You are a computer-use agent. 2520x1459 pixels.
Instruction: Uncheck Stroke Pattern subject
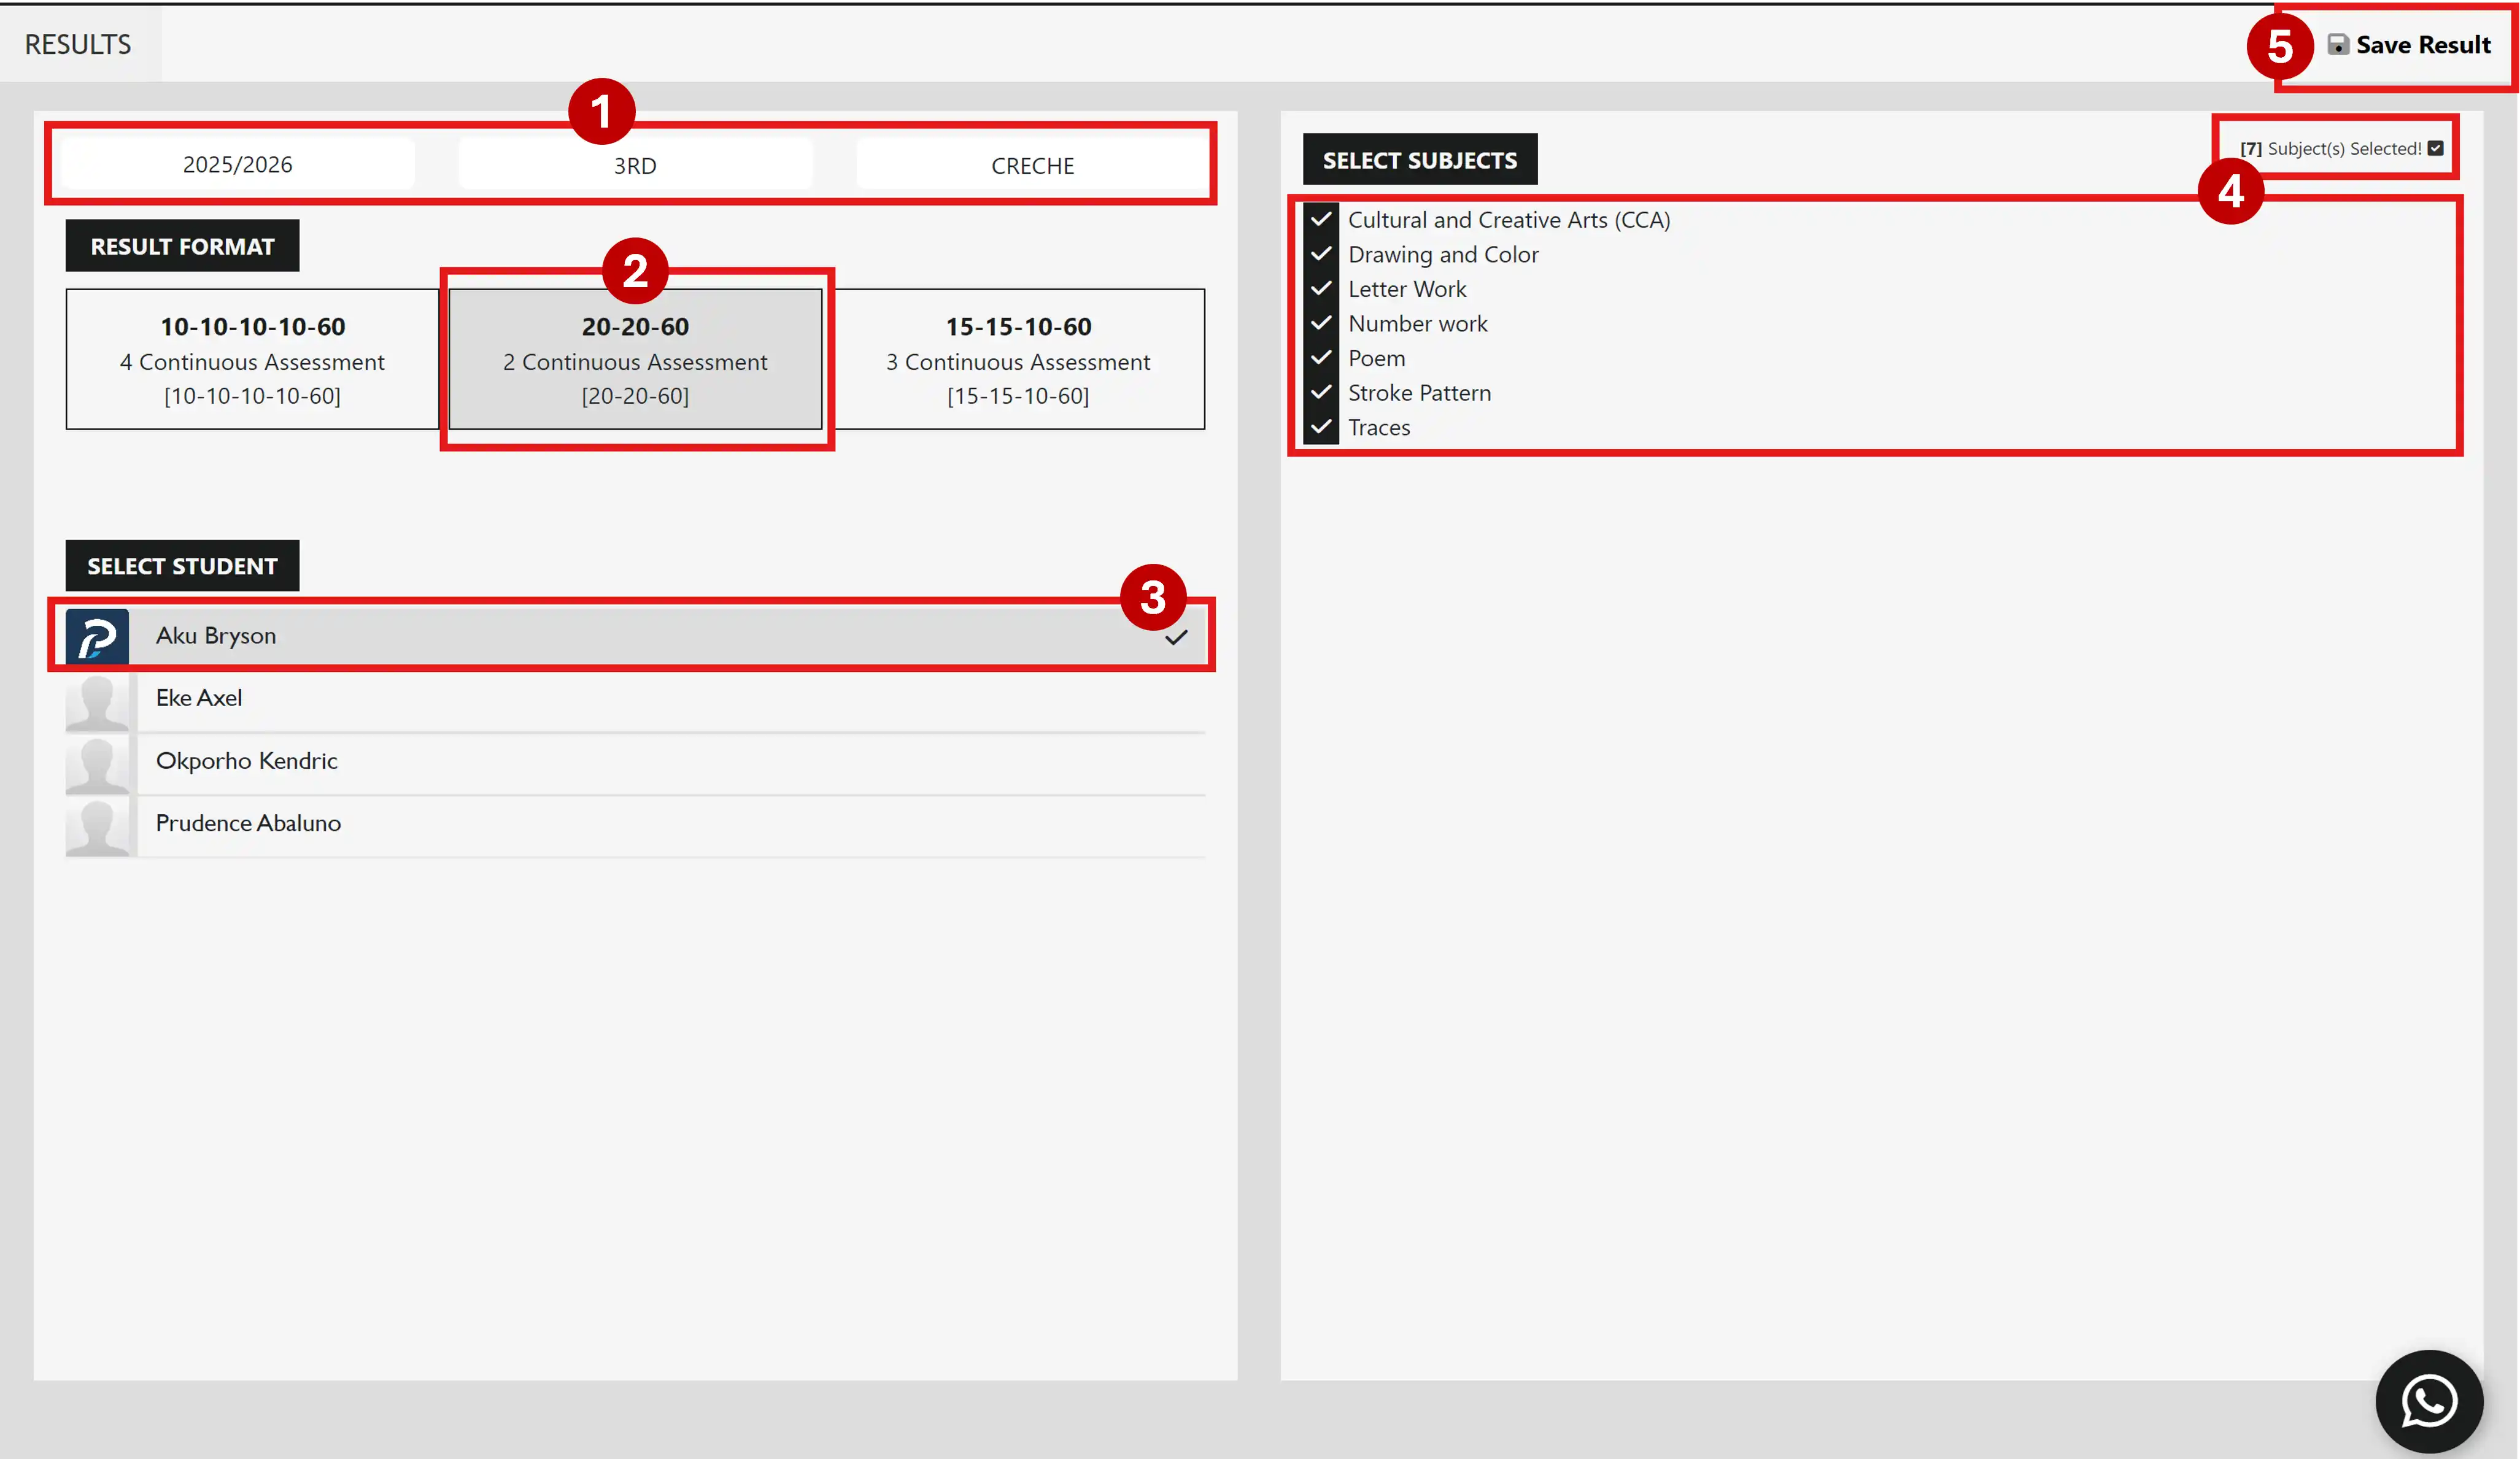tap(1321, 392)
